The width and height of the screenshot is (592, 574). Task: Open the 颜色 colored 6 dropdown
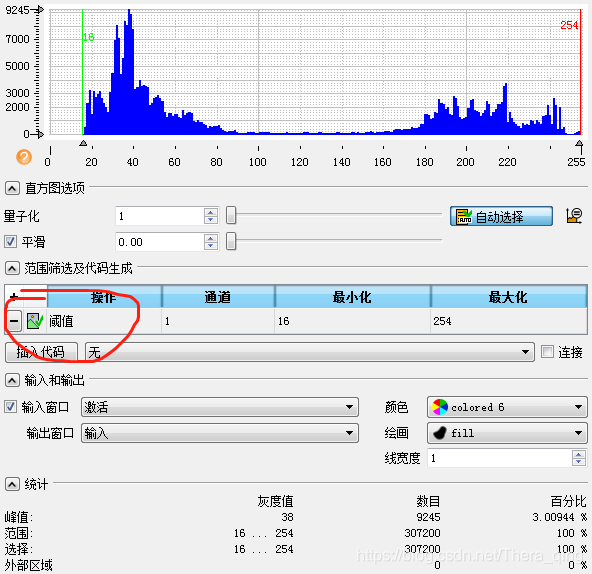coord(507,407)
